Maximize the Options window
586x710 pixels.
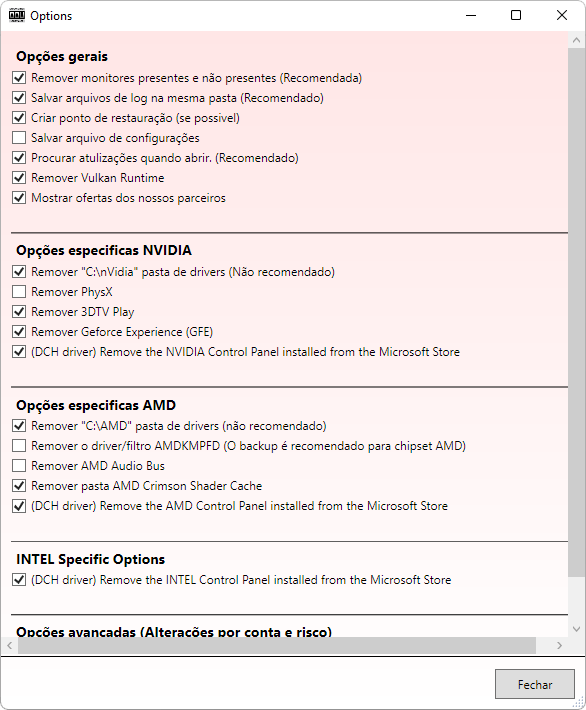pos(516,15)
